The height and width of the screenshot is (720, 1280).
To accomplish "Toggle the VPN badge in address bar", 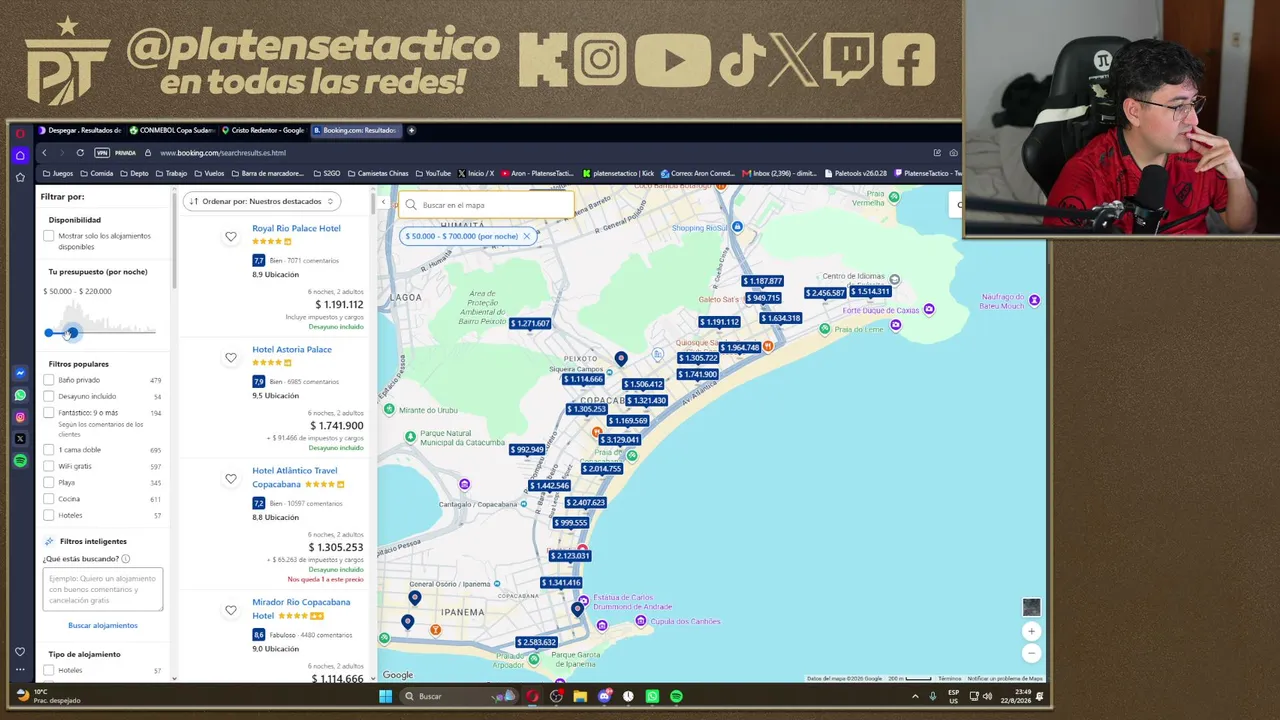I will (x=102, y=153).
